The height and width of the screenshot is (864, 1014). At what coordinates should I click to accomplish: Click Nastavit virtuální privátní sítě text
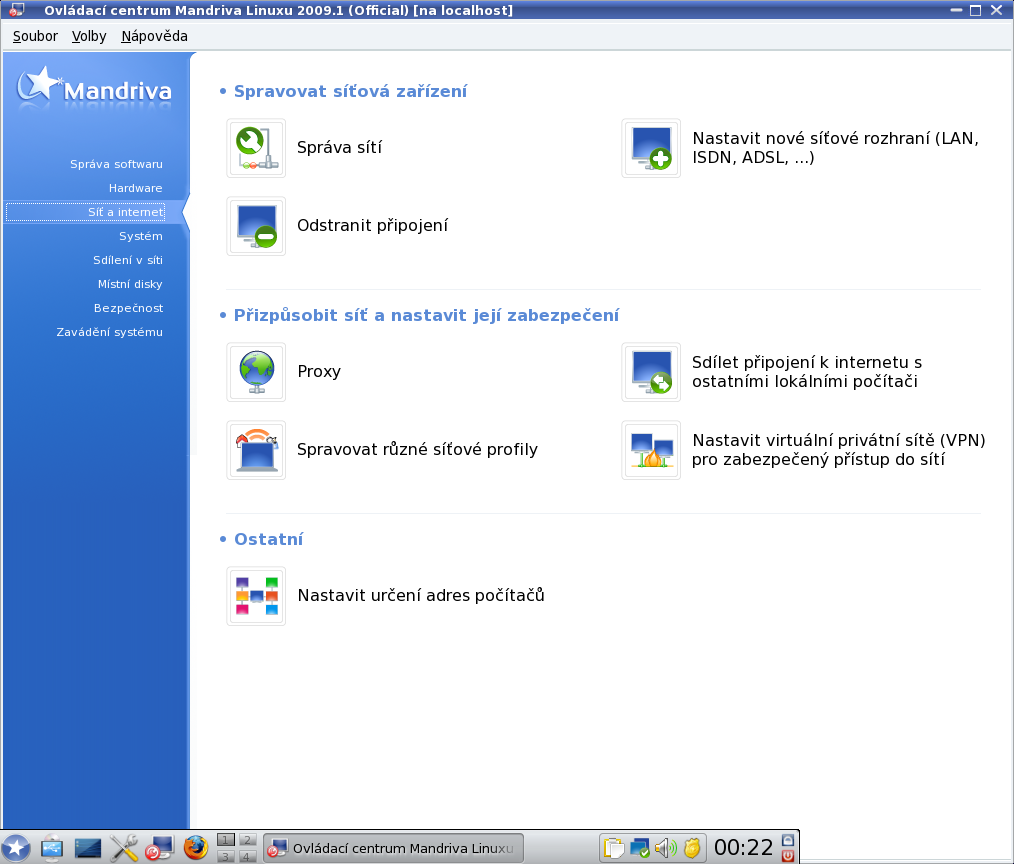[839, 449]
